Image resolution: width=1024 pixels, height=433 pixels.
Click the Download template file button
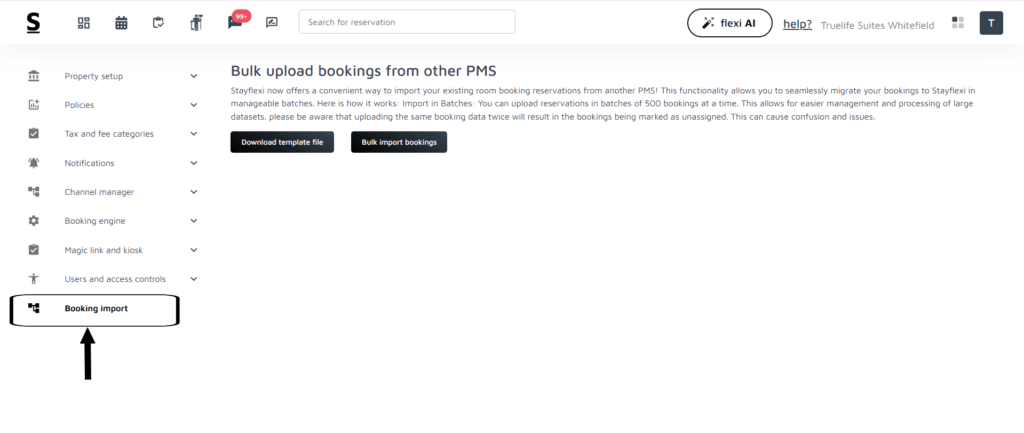point(282,143)
